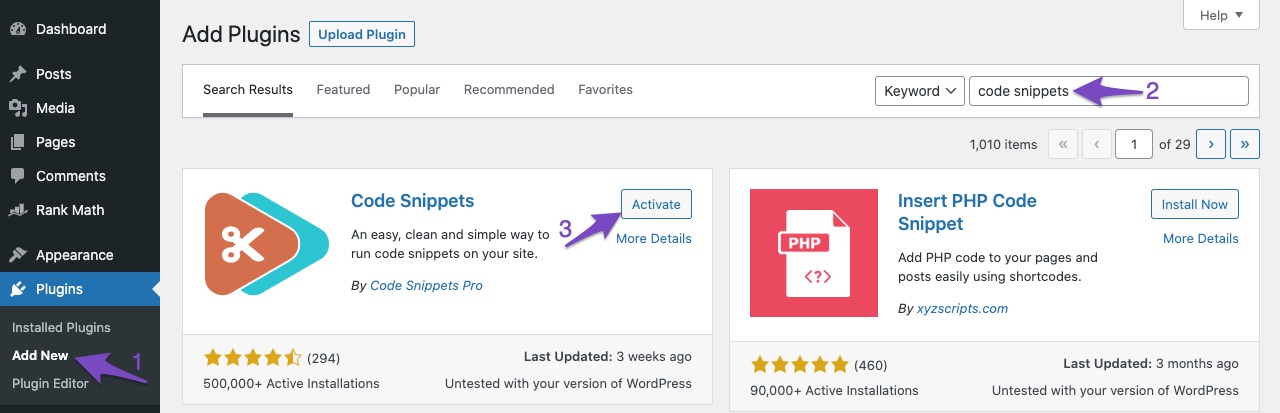Click the Pages sidebar icon
The image size is (1280, 413).
pos(18,142)
